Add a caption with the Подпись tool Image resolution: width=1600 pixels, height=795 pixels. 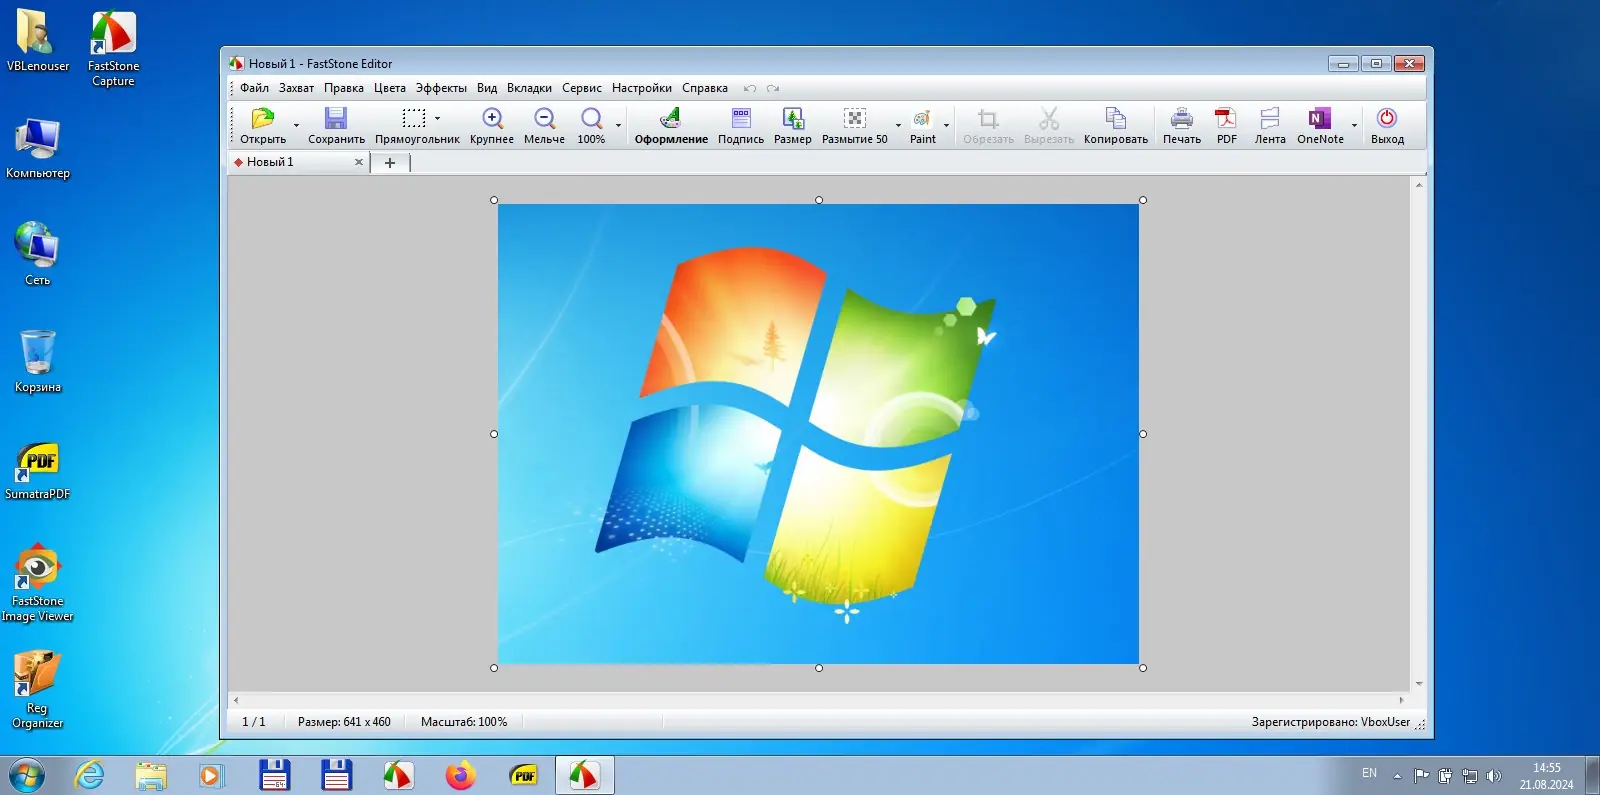741,119
